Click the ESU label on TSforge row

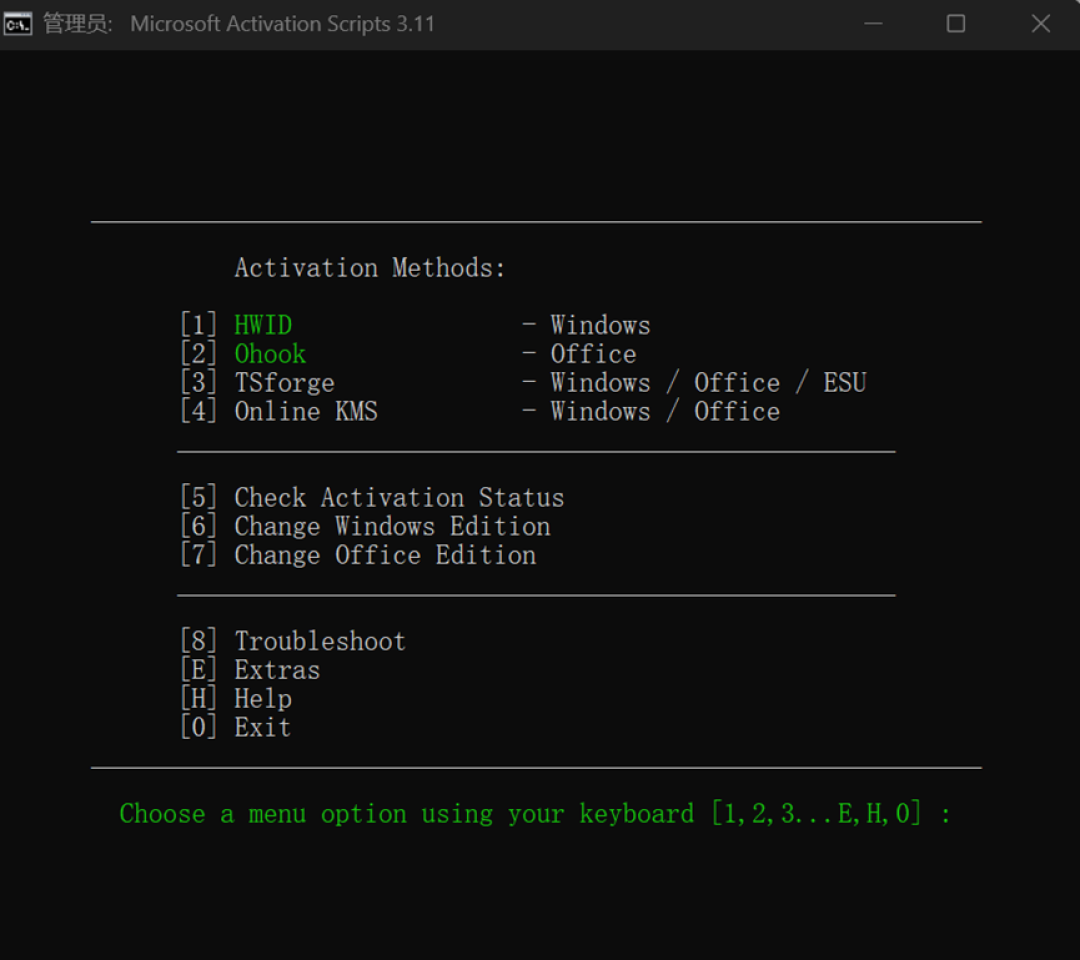[844, 383]
